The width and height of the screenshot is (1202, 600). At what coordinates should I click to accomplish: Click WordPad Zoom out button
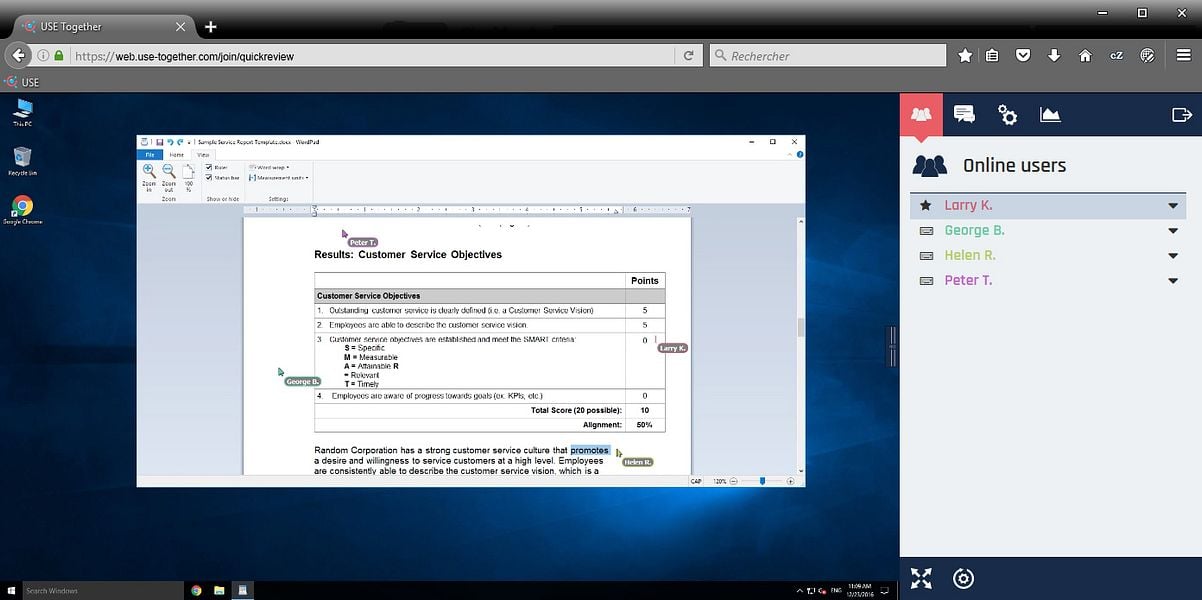168,176
